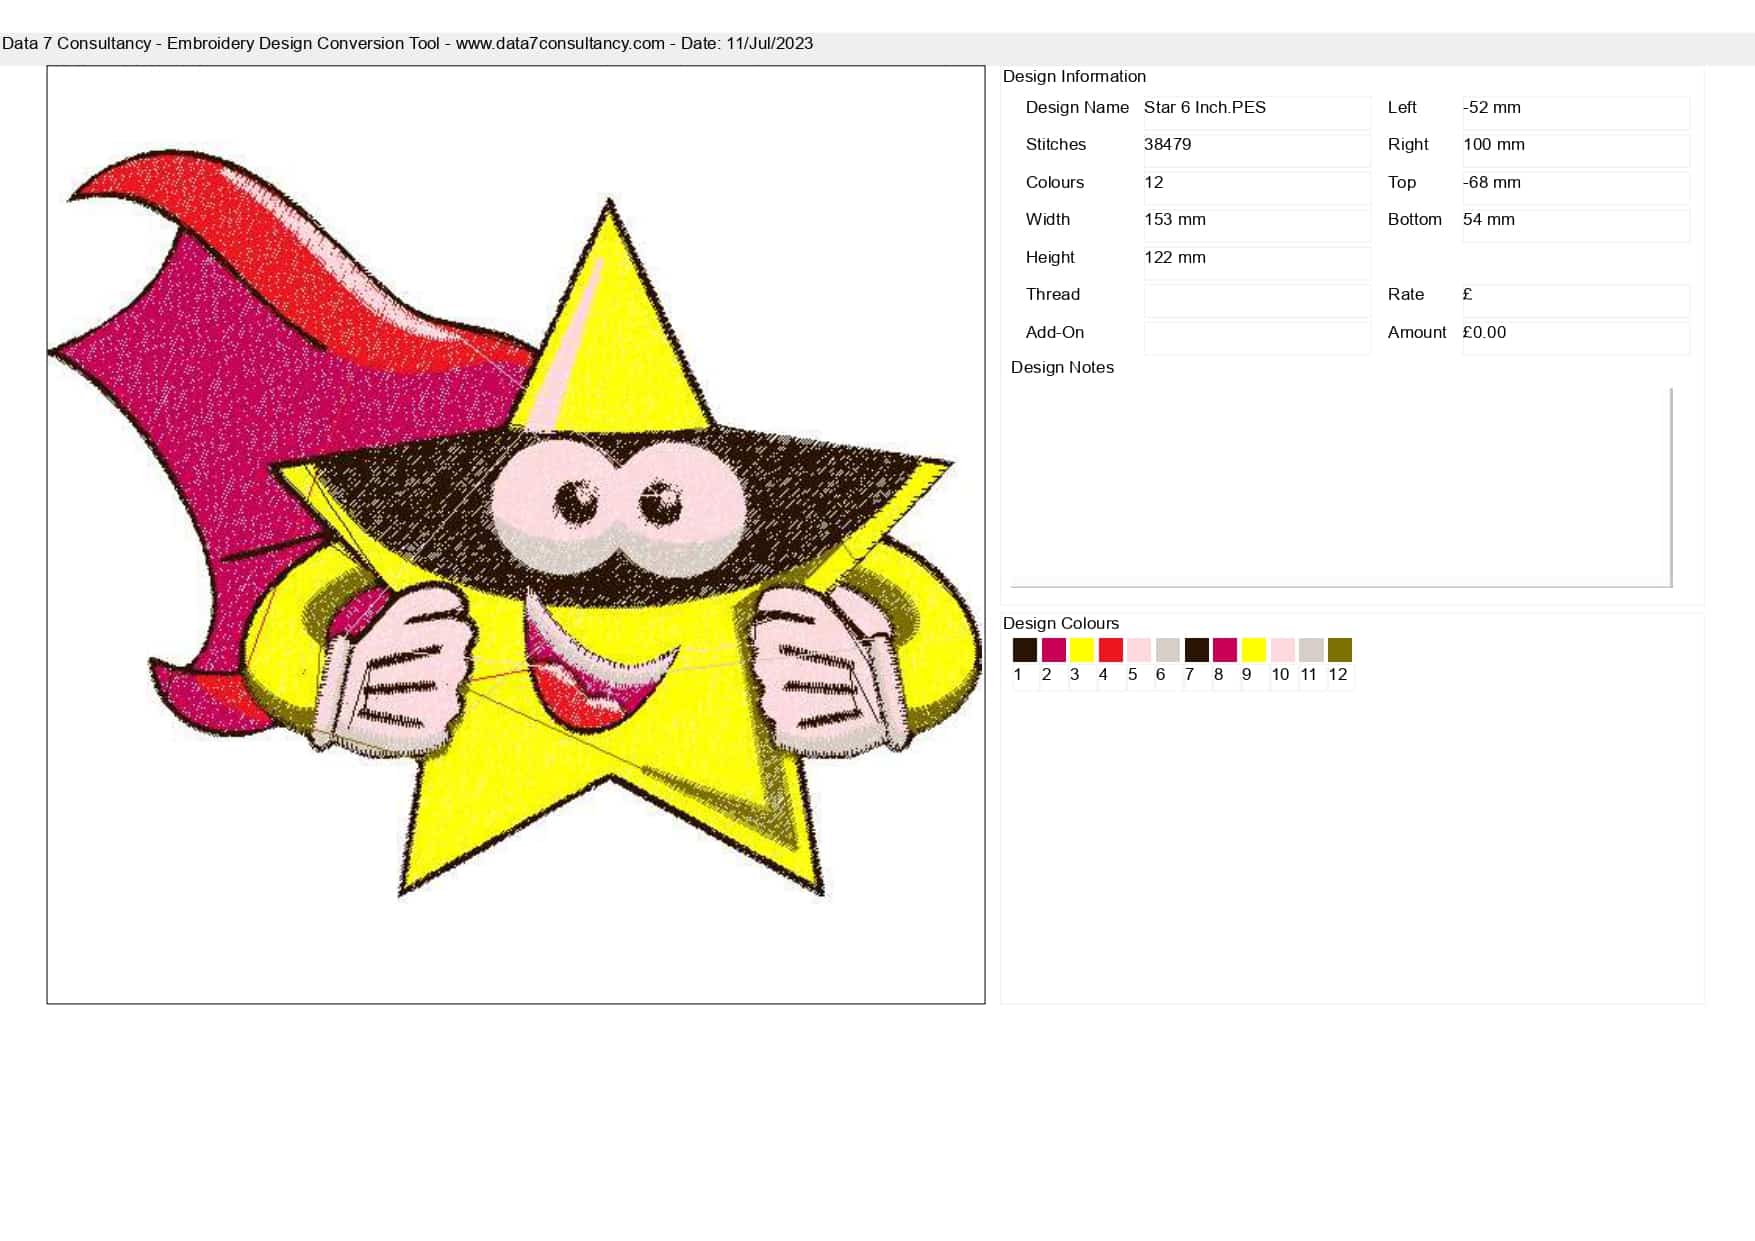The image size is (1755, 1241).
Task: Click the Colours field showing 12
Action: point(1257,187)
